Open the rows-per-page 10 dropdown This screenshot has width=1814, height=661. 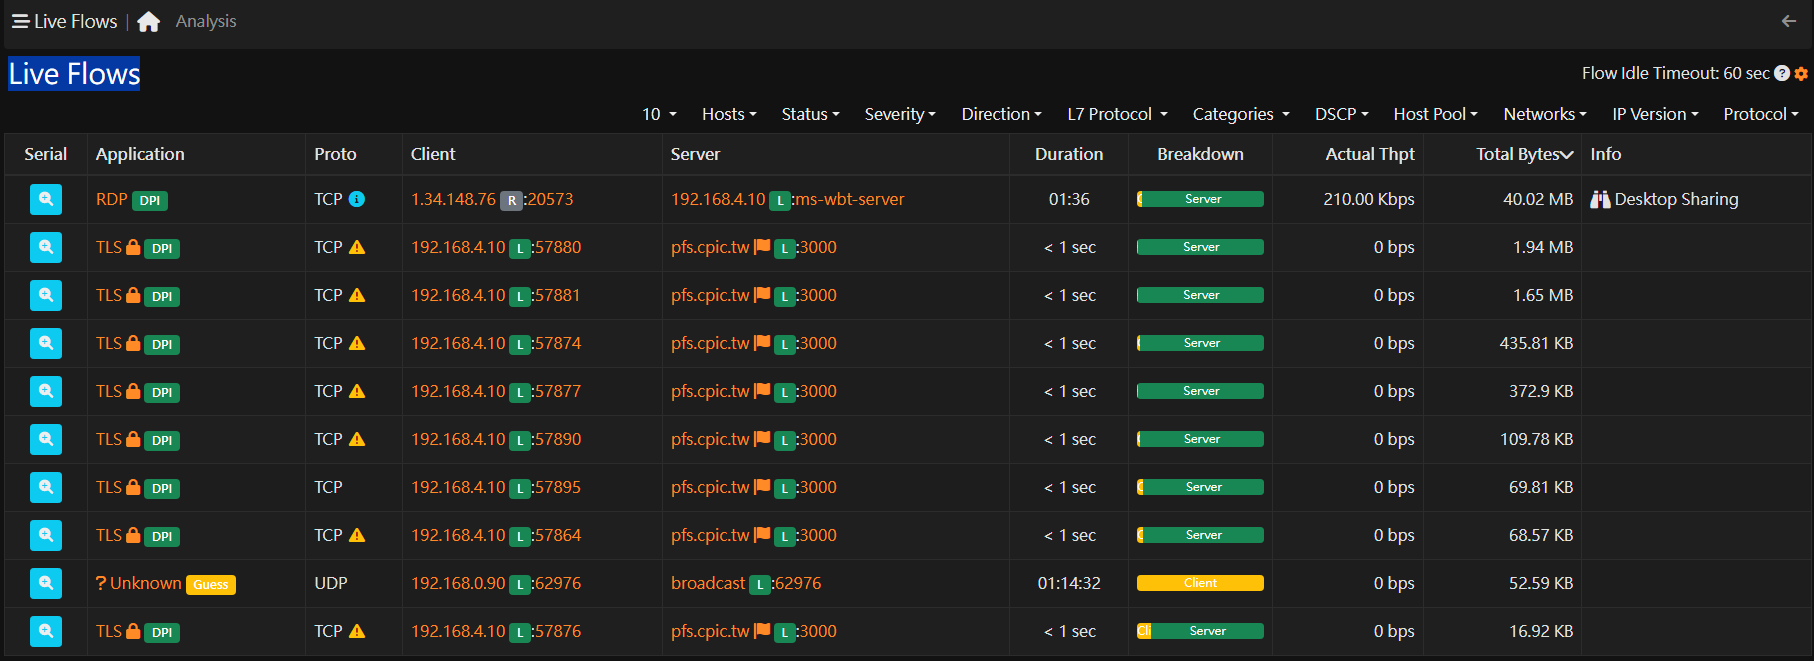tap(659, 114)
